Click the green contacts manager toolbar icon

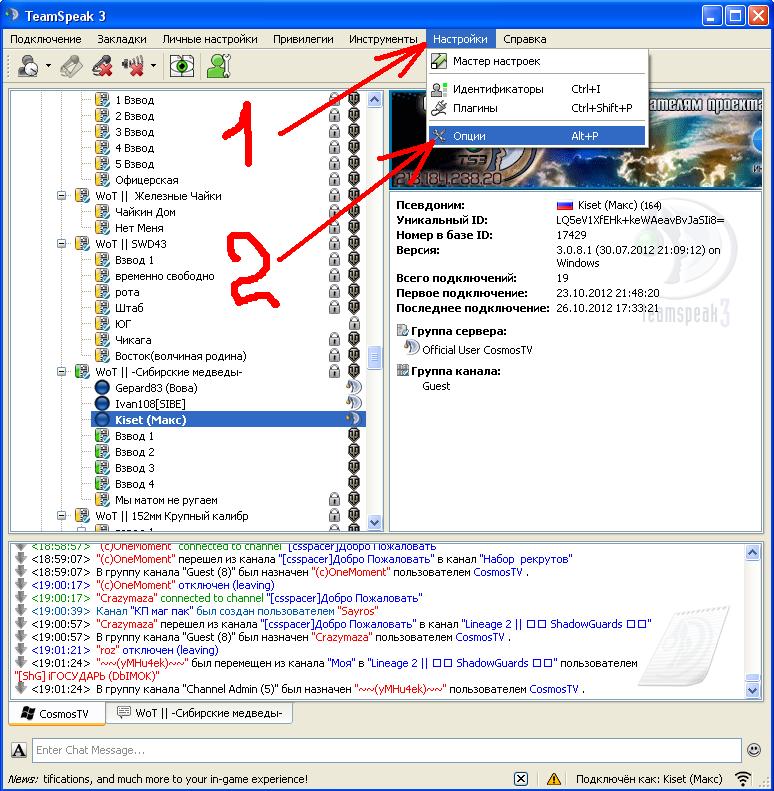(219, 66)
